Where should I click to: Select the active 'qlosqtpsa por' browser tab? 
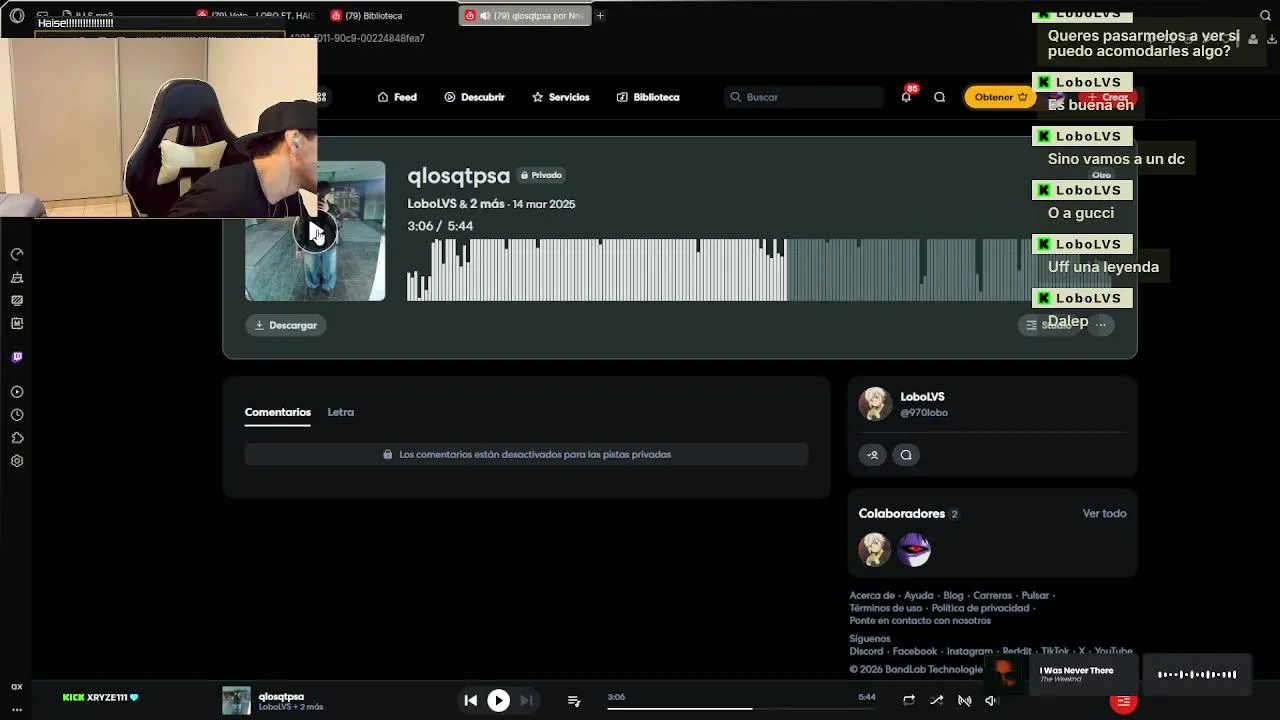pos(525,15)
